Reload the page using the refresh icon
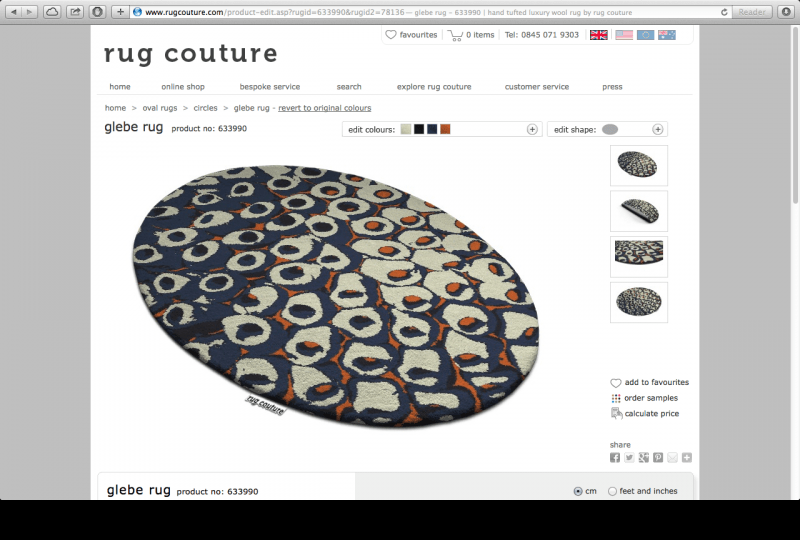This screenshot has height=540, width=800. tap(723, 12)
